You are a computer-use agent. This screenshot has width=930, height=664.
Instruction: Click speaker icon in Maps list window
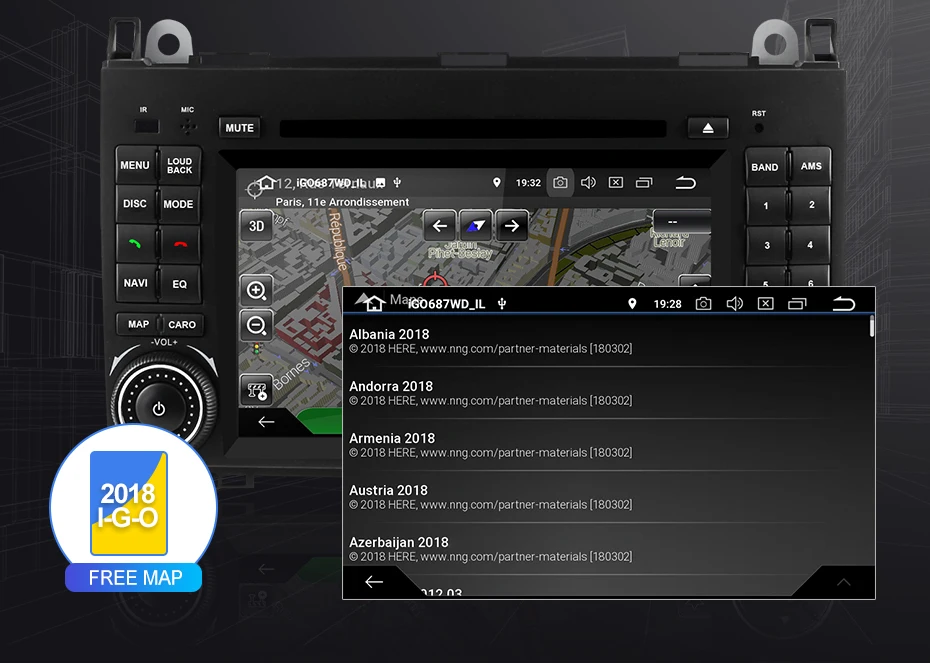pos(734,304)
